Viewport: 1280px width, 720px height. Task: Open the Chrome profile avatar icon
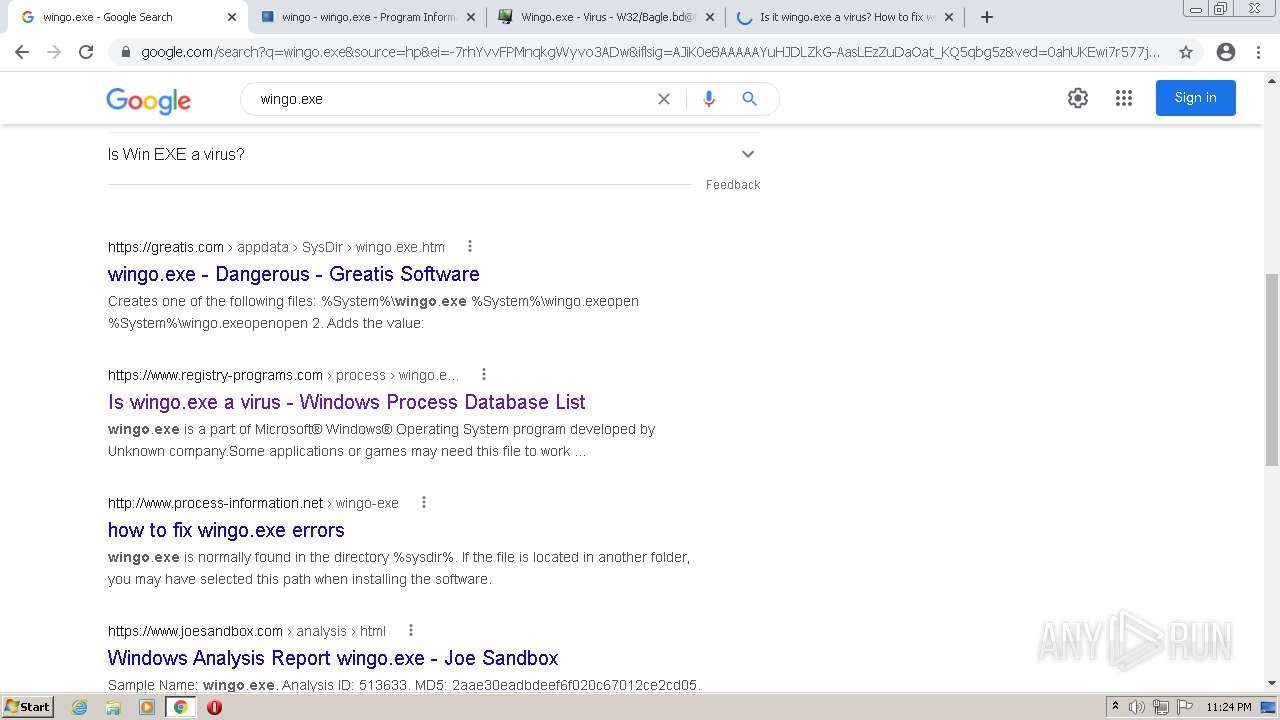pos(1226,52)
